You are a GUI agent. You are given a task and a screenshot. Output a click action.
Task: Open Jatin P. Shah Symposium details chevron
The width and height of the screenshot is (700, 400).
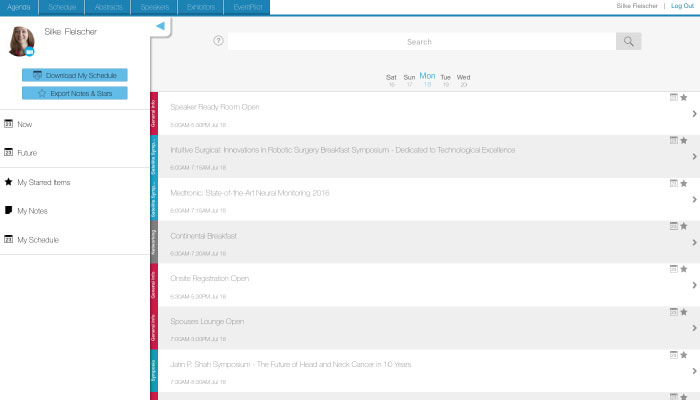point(694,371)
